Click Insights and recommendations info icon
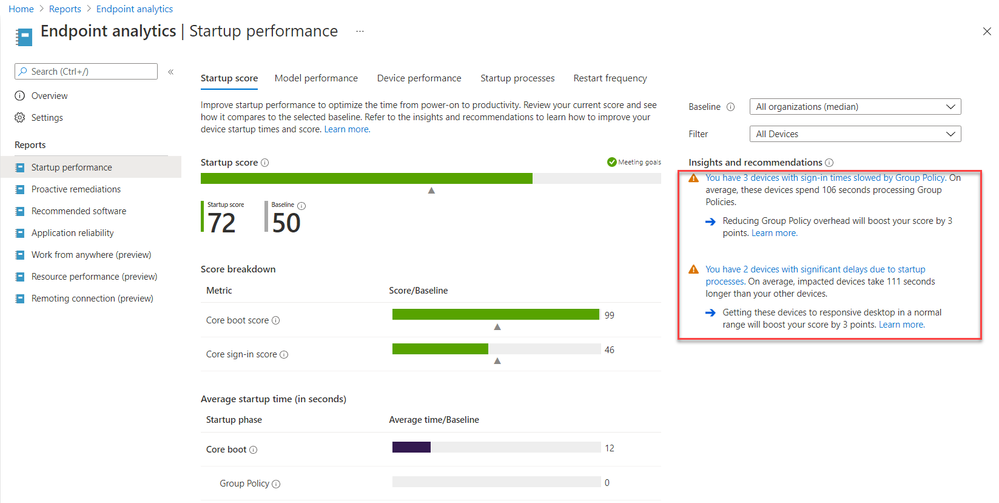999x503 pixels. tap(829, 163)
